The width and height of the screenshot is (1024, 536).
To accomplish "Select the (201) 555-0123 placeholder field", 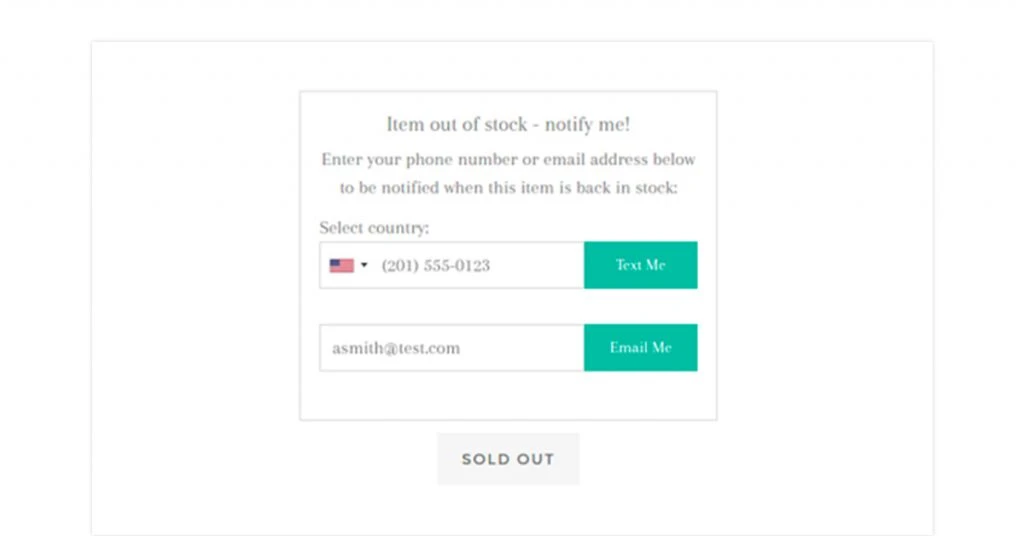I will tap(451, 265).
